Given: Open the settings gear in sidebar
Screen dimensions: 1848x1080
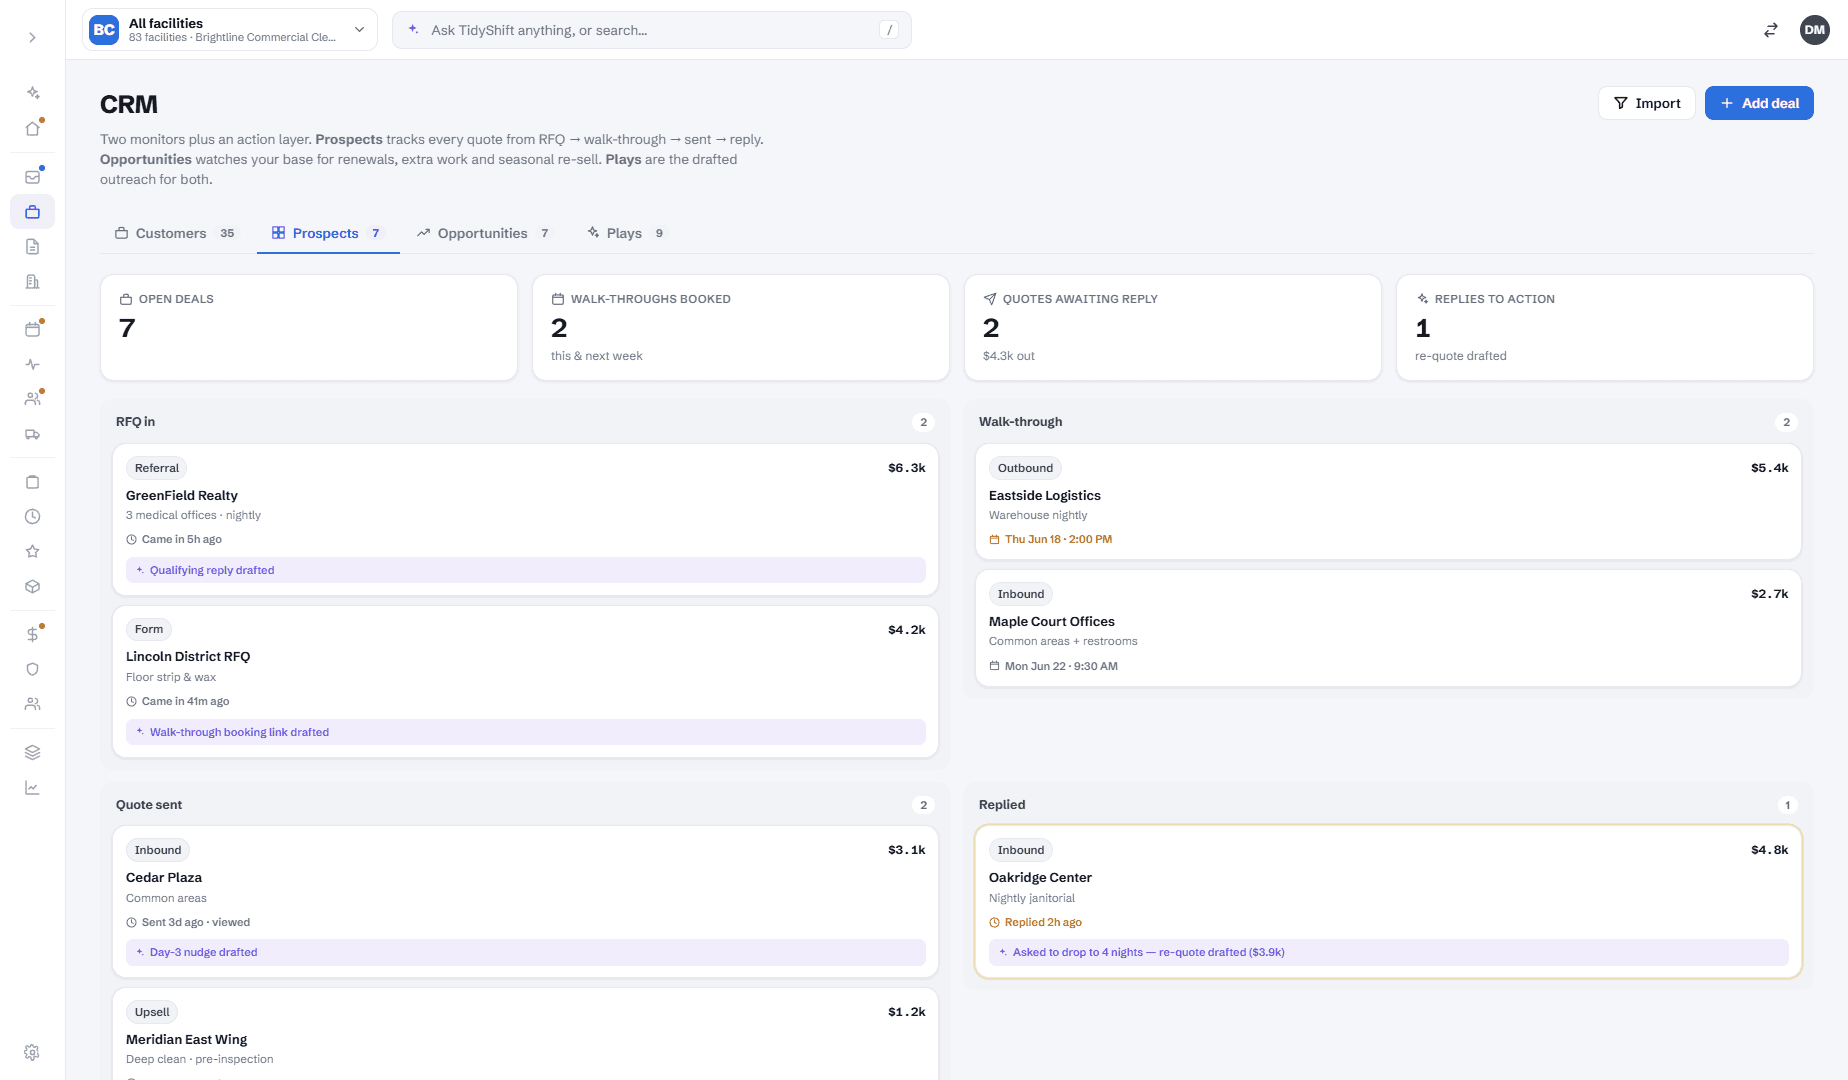Looking at the screenshot, I should [32, 1053].
